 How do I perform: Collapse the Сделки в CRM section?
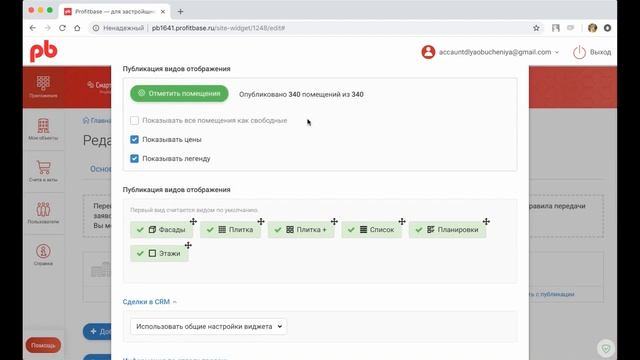coord(149,302)
